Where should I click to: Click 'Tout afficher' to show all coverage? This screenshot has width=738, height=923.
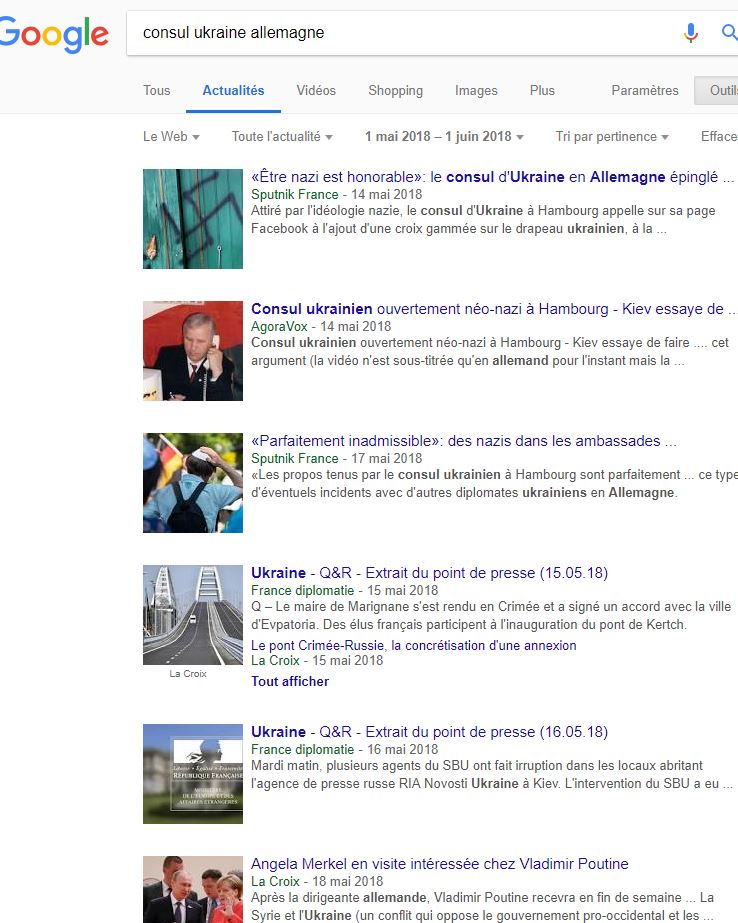click(290, 681)
